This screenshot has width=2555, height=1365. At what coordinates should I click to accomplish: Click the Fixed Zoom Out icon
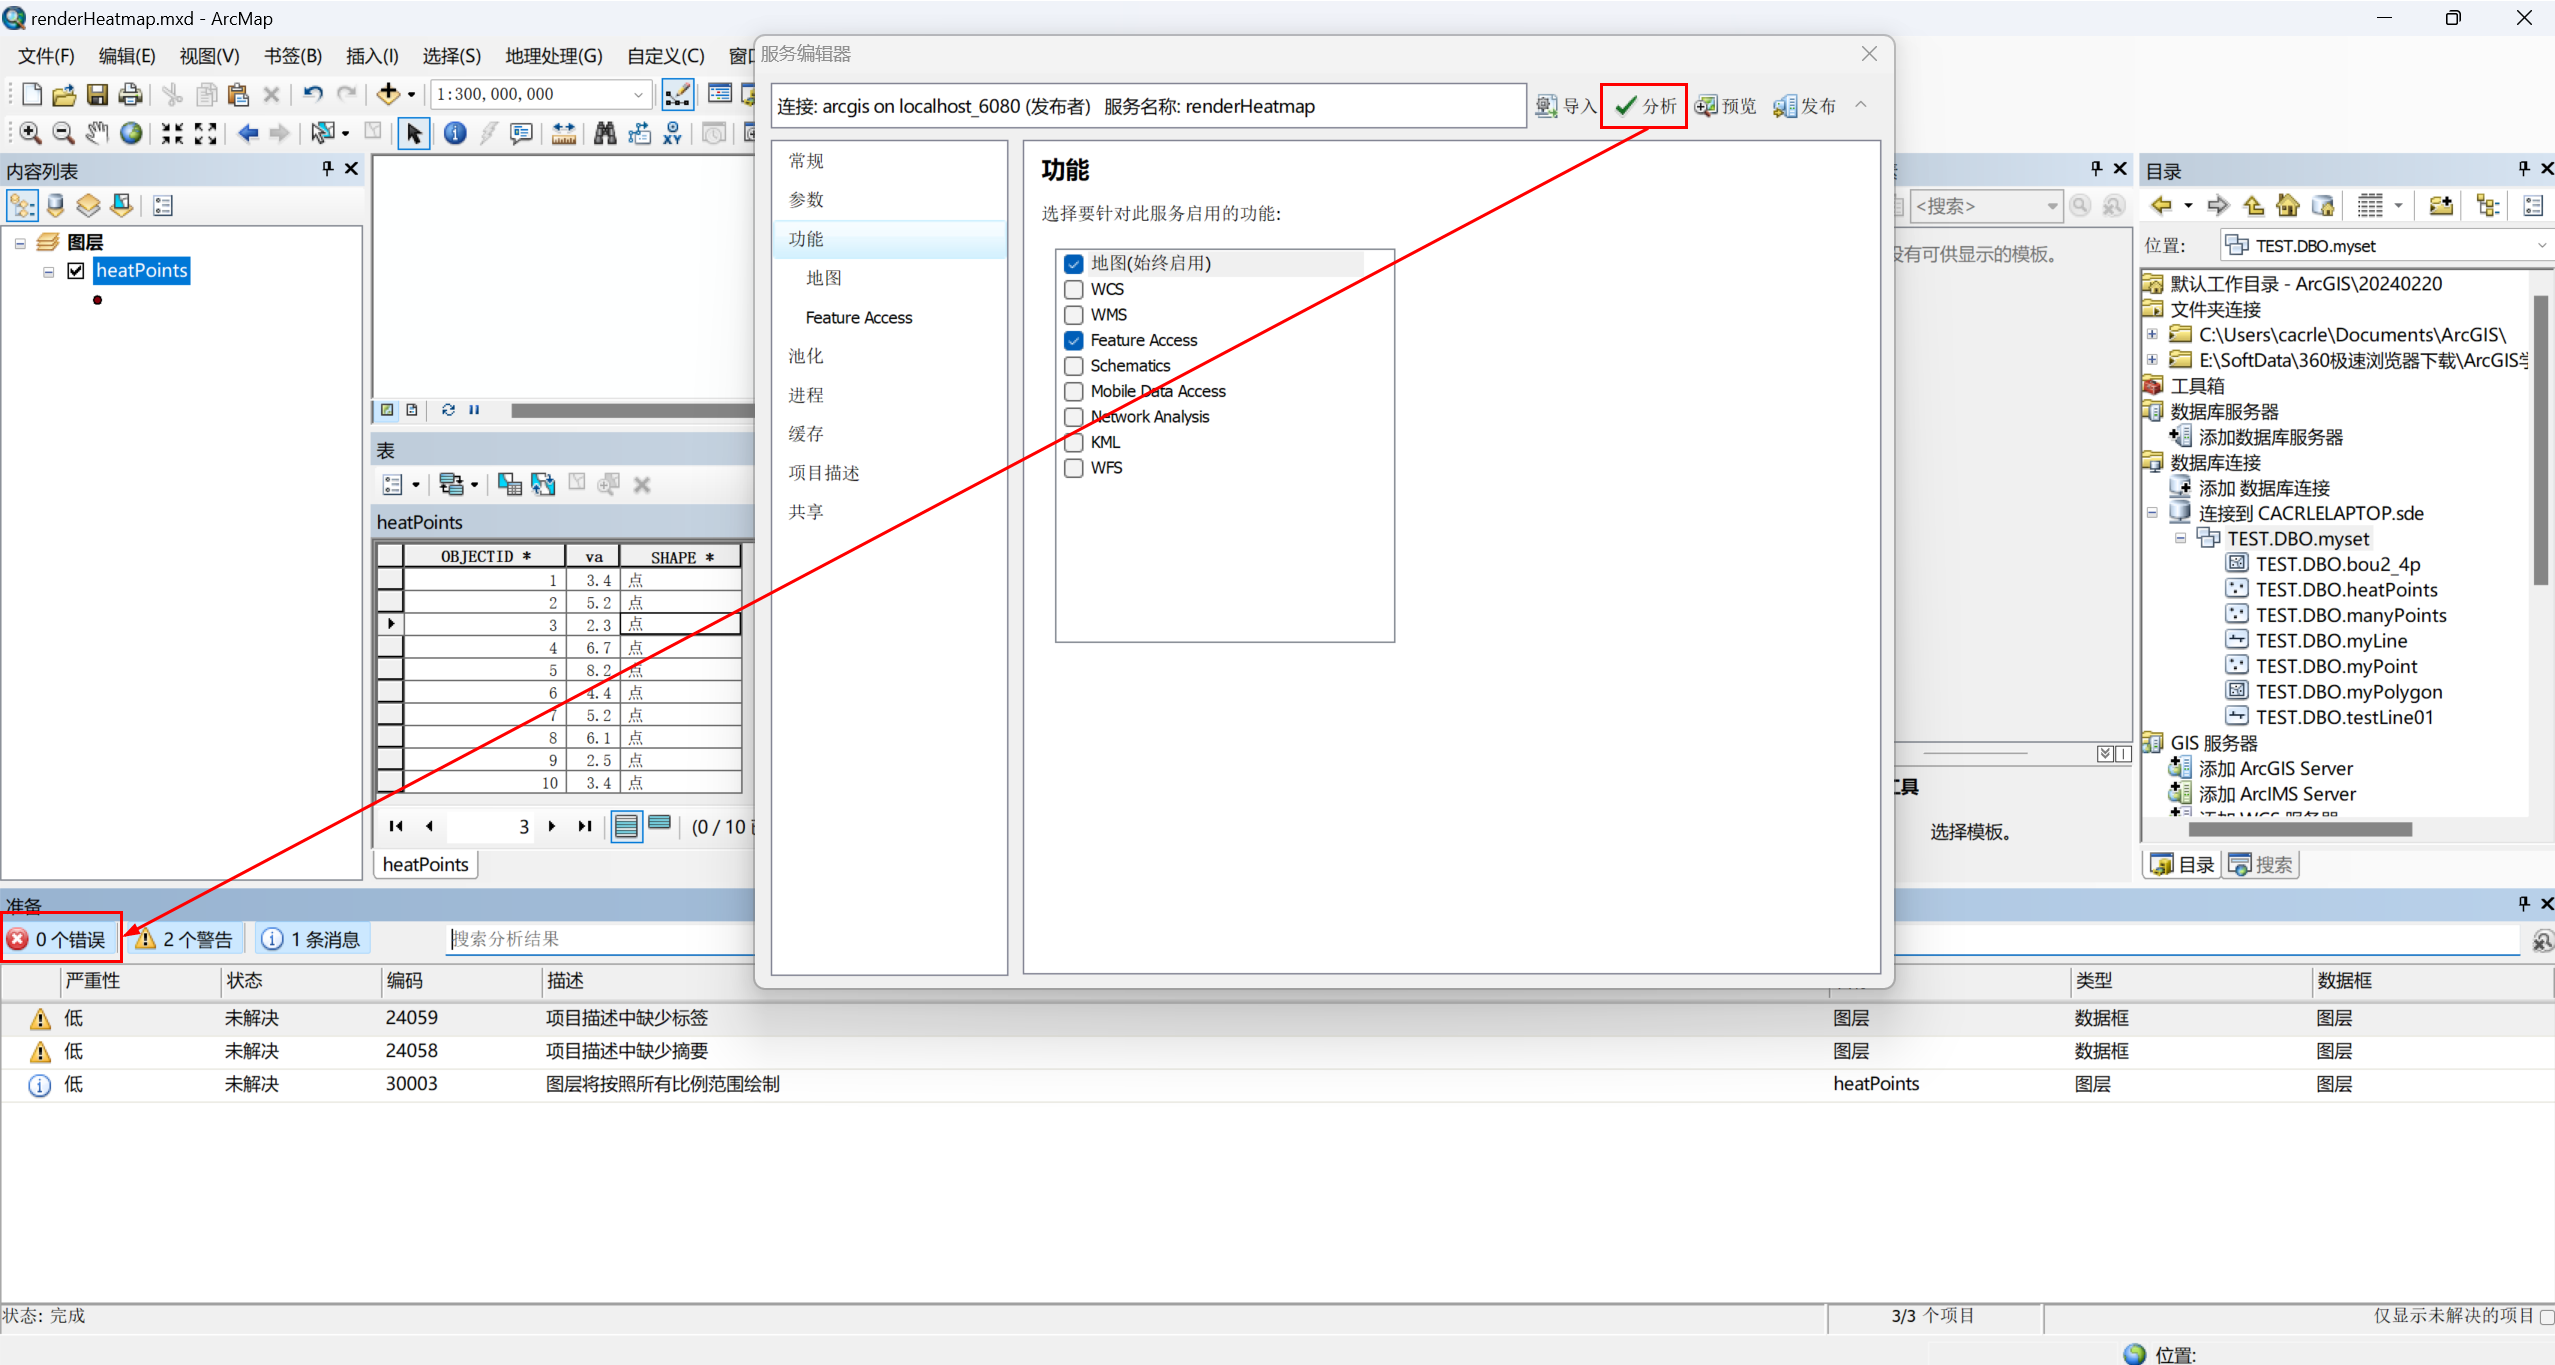[206, 133]
